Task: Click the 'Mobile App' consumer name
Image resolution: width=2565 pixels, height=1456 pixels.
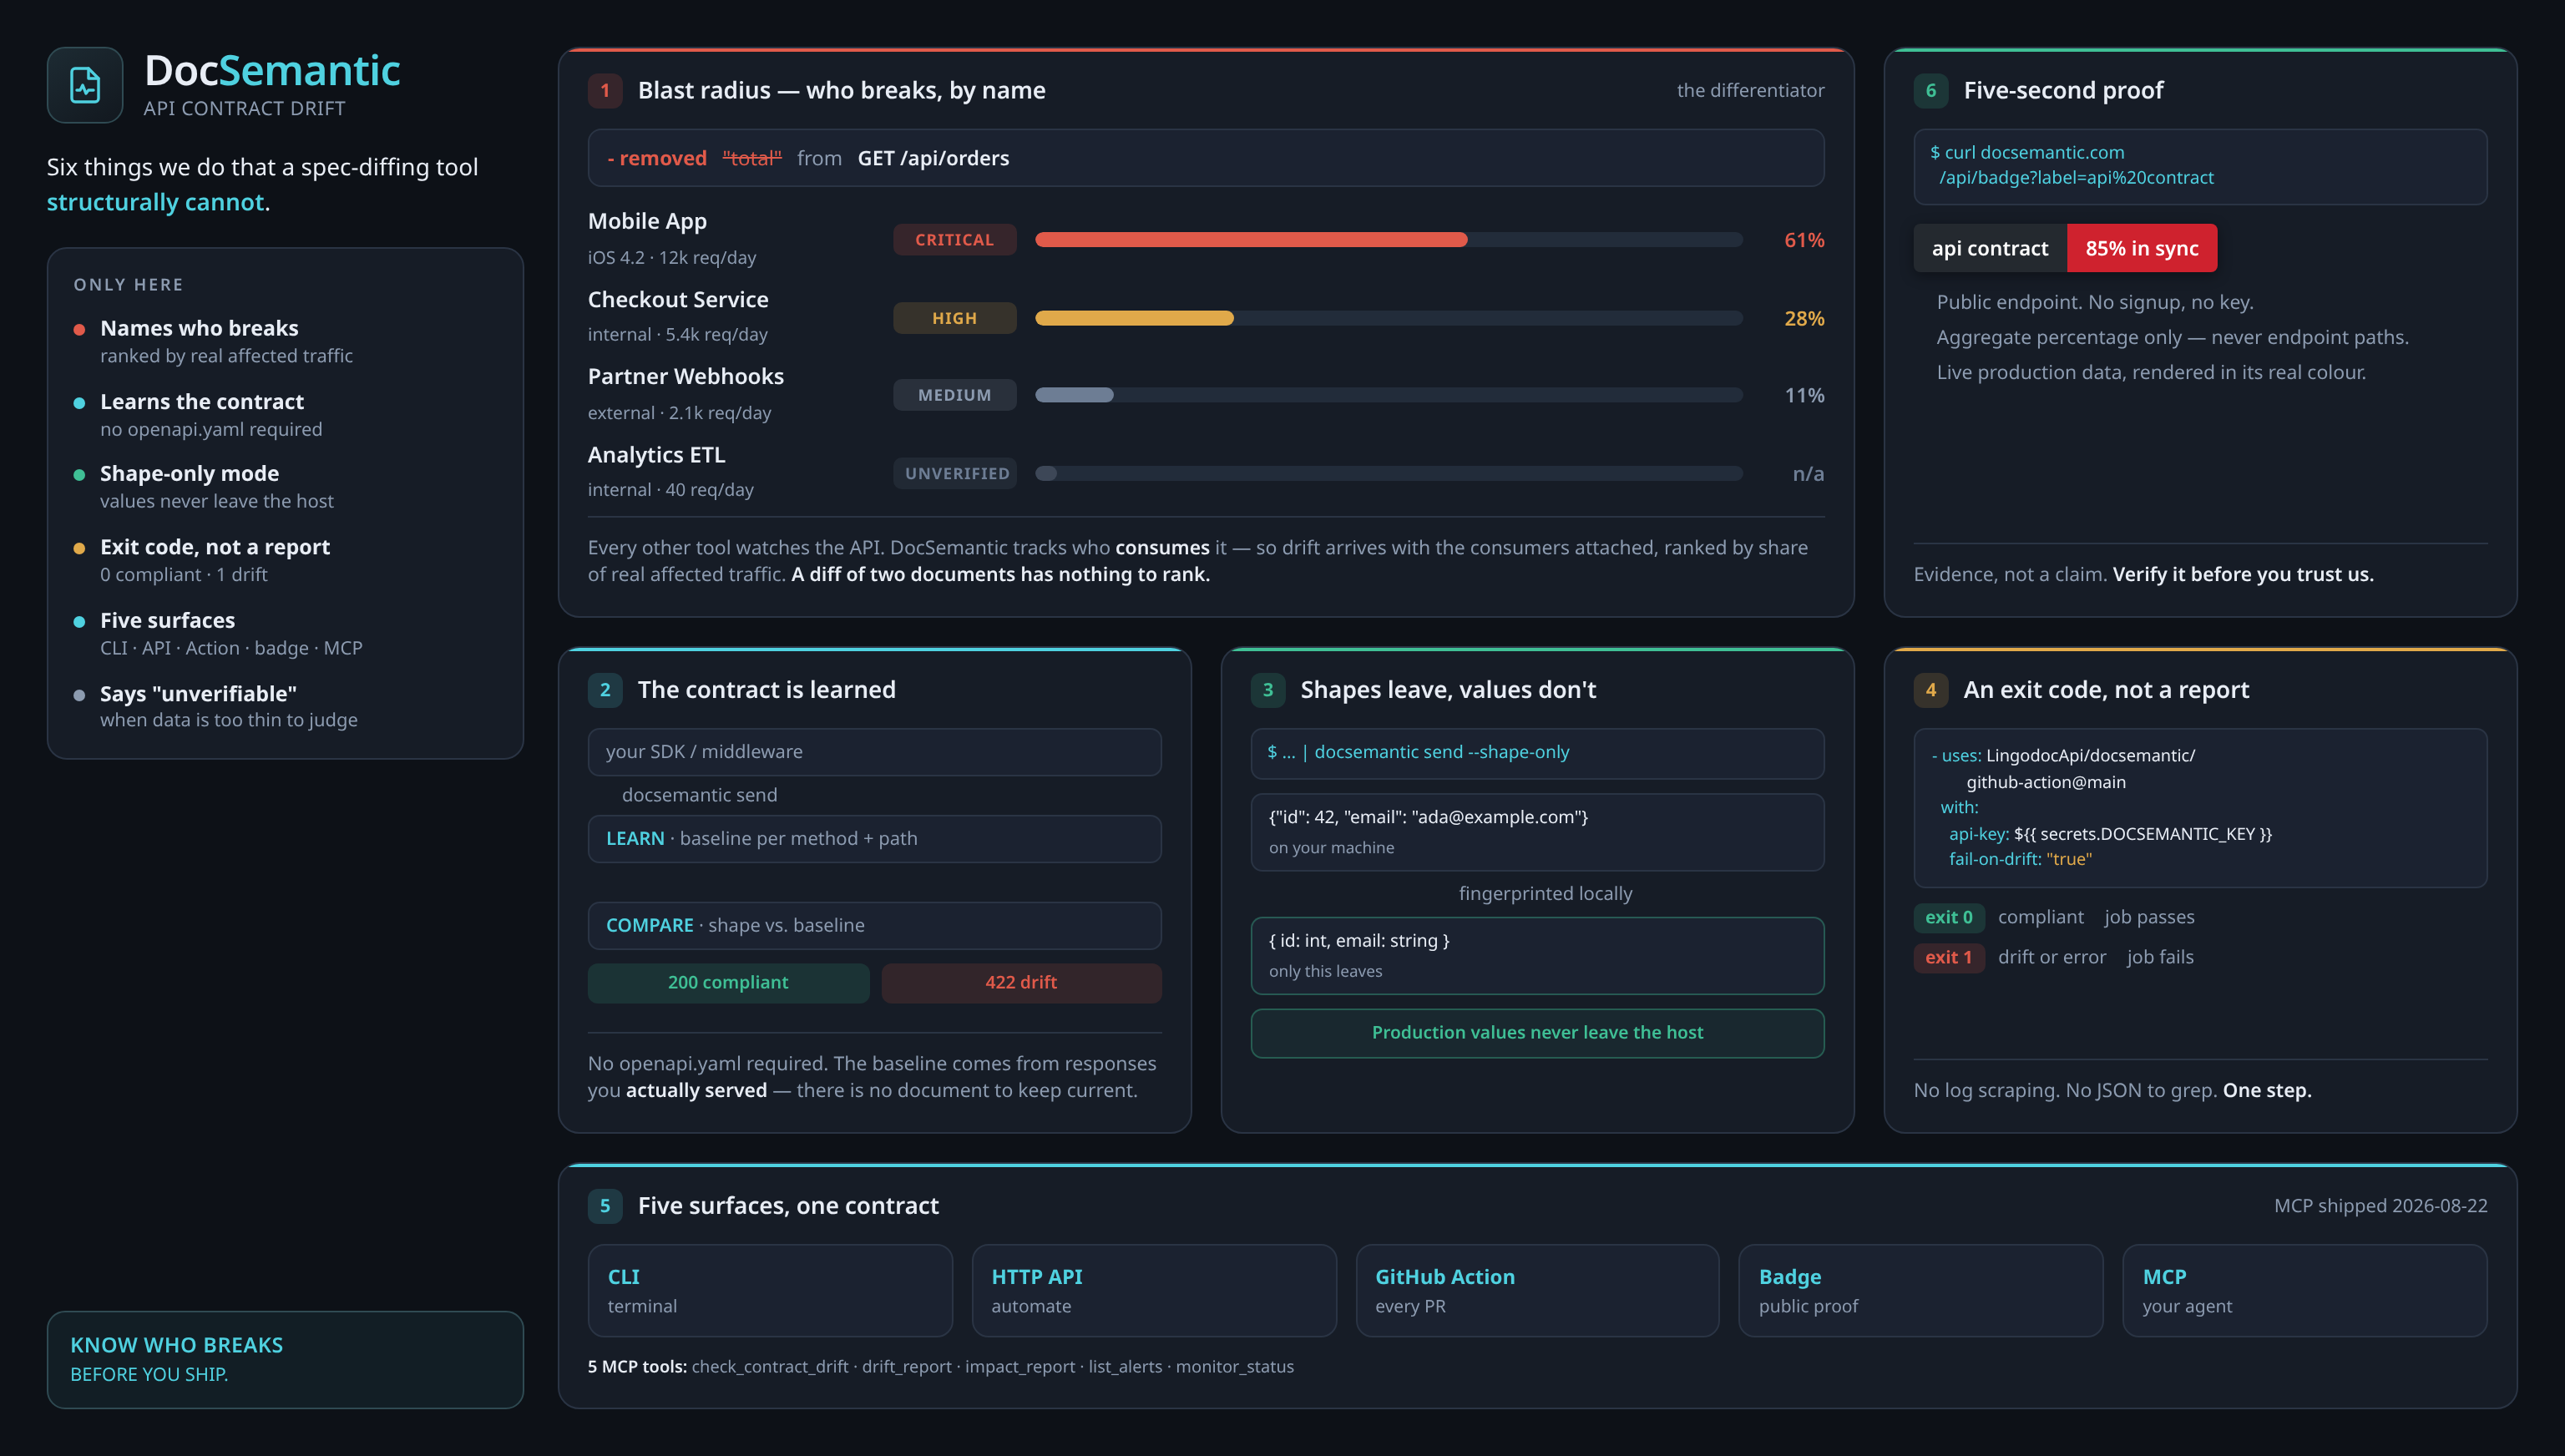Action: (647, 221)
